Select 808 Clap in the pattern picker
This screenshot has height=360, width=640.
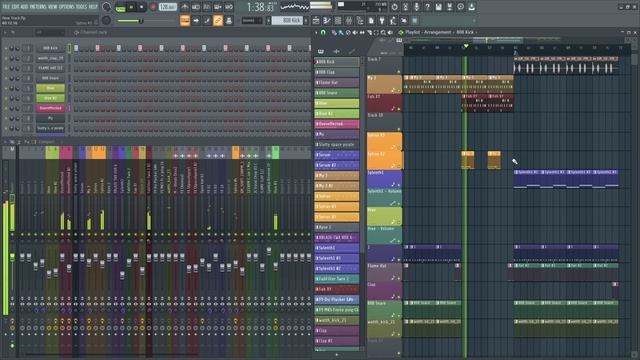click(337, 72)
